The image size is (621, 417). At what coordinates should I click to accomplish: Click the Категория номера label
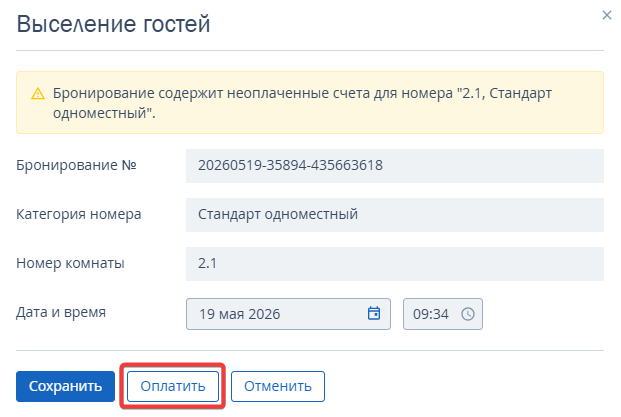[79, 214]
